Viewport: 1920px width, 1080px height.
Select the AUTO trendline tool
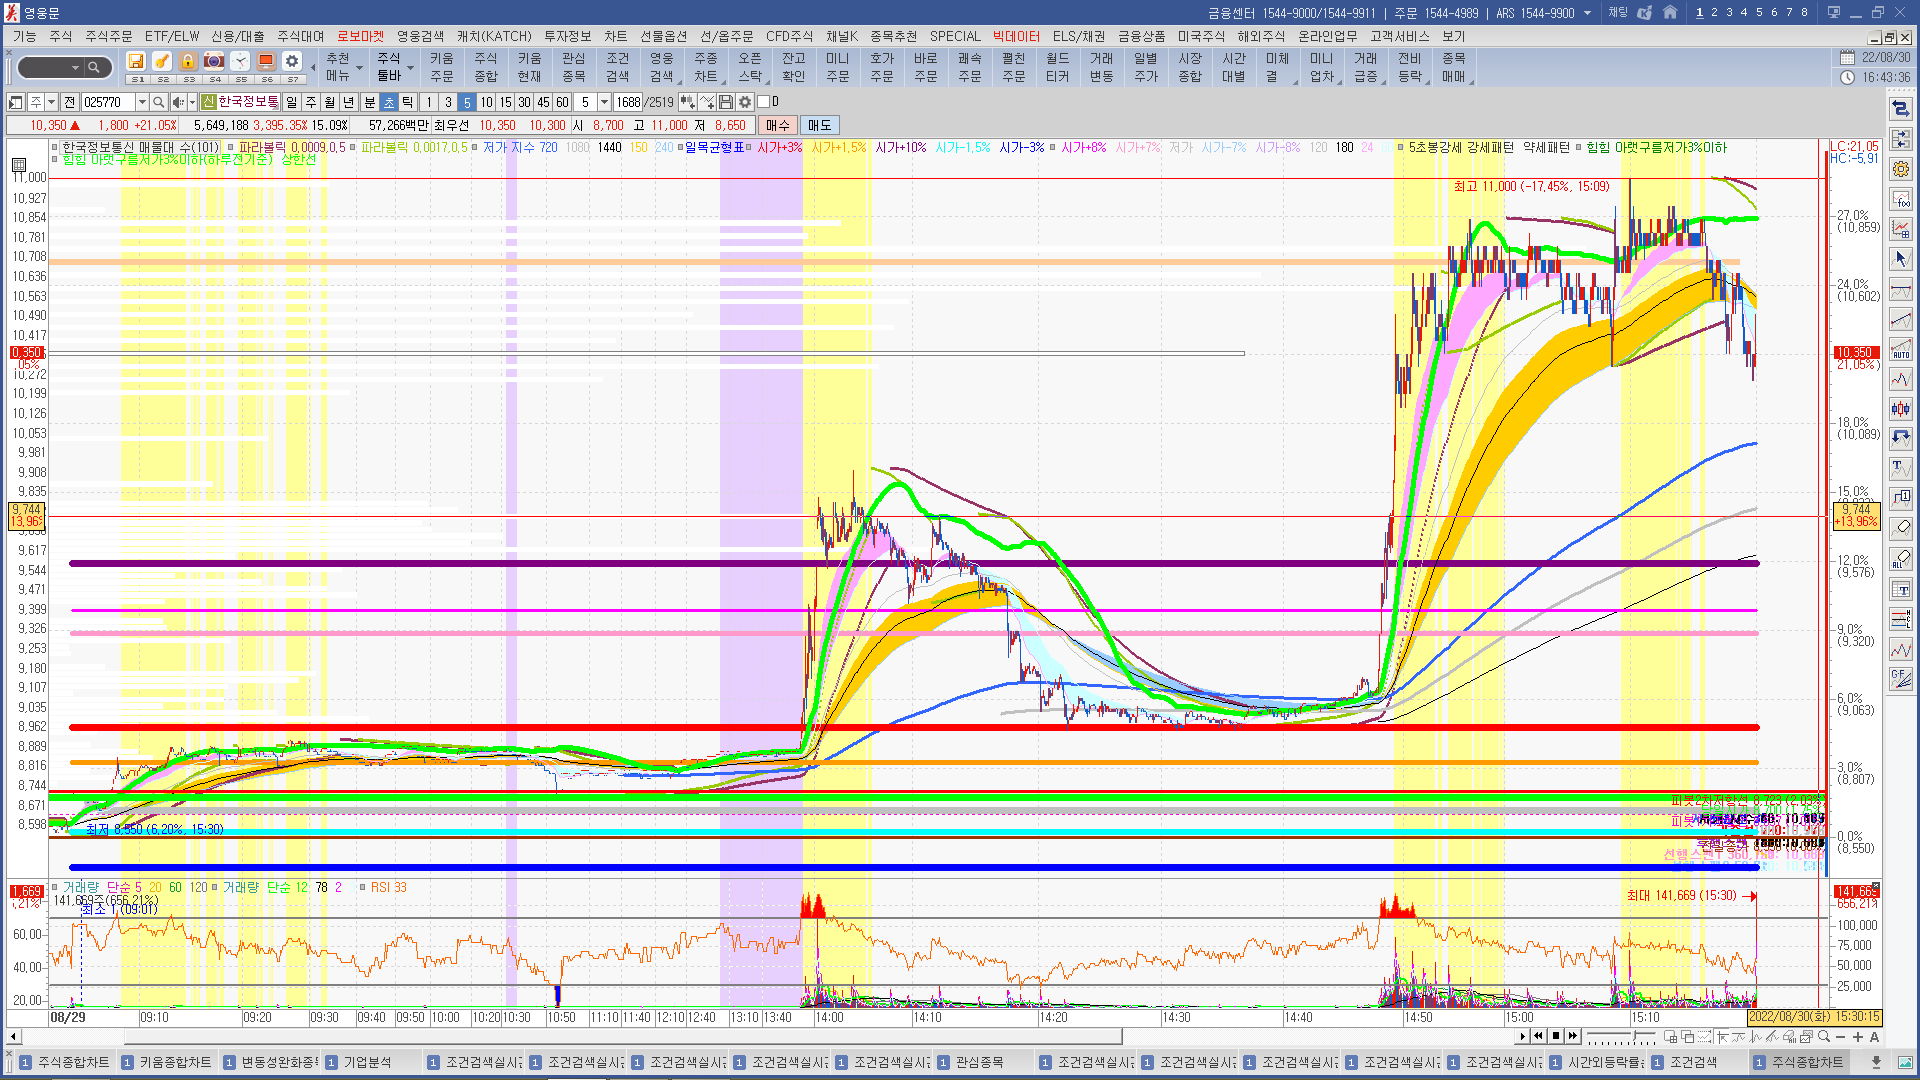(1901, 349)
